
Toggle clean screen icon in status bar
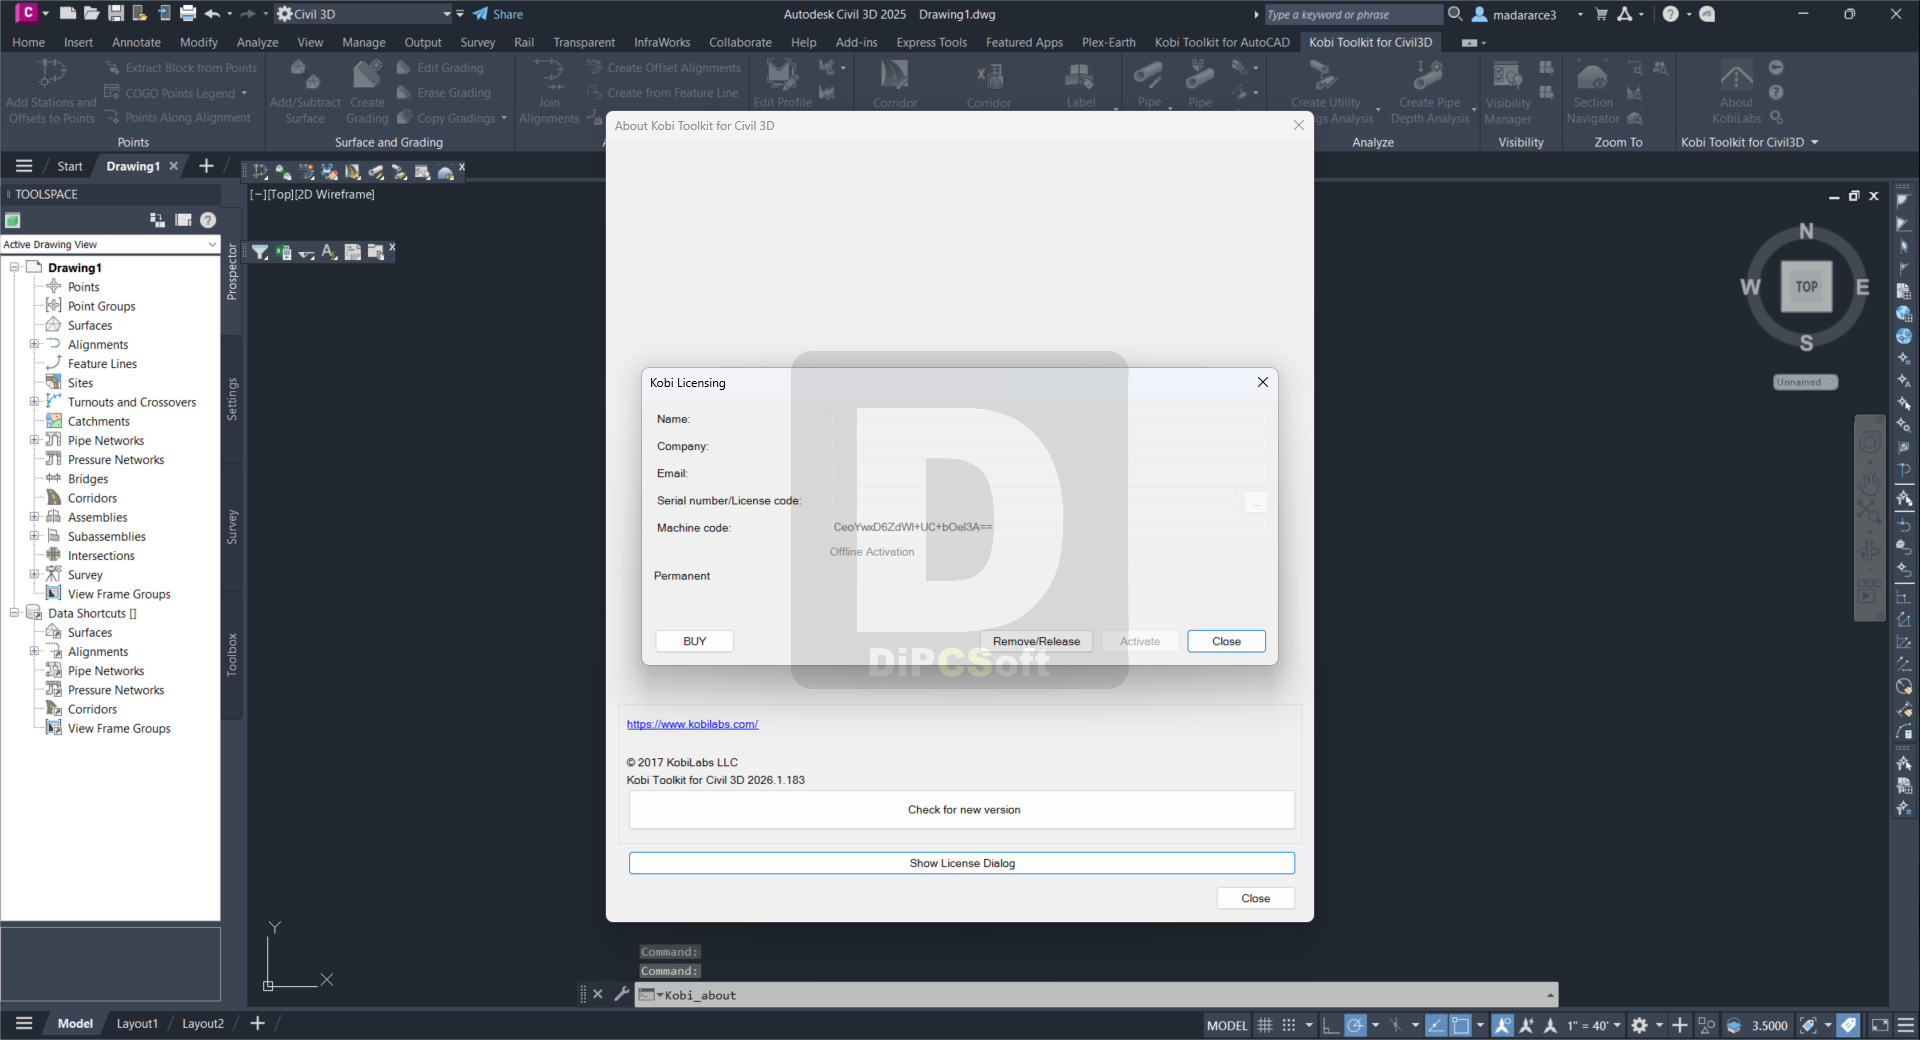pyautogui.click(x=1880, y=1025)
